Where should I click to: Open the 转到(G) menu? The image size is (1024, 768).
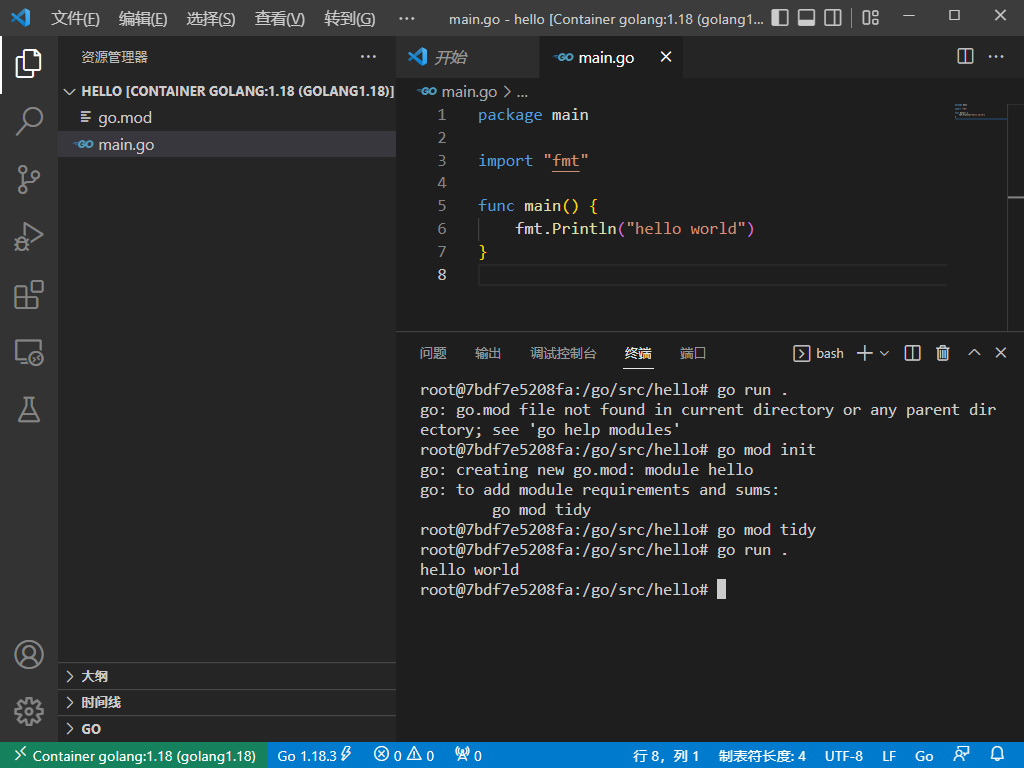coord(349,18)
